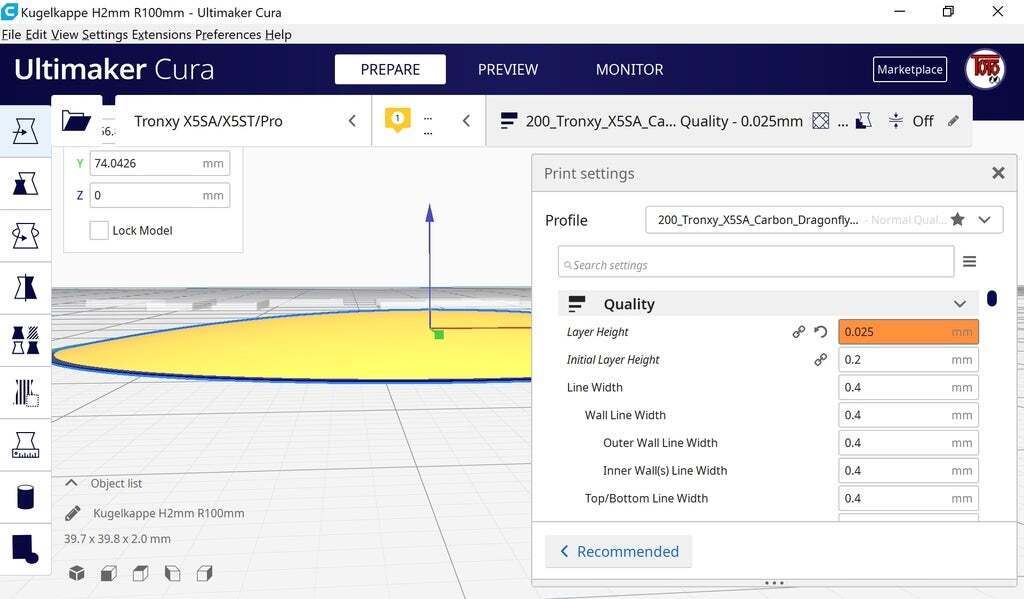Click the Inner Wall(s) Line Width value field

(x=908, y=470)
